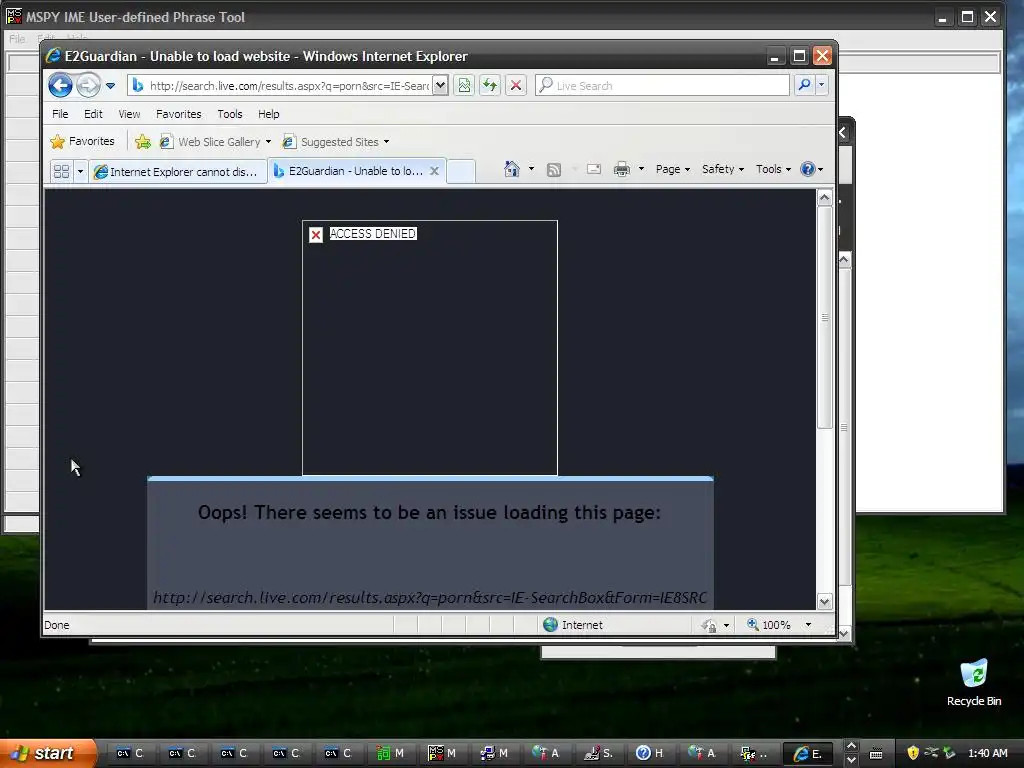1024x768 pixels.
Task: Go back with the Back arrow button
Action: click(x=60, y=86)
